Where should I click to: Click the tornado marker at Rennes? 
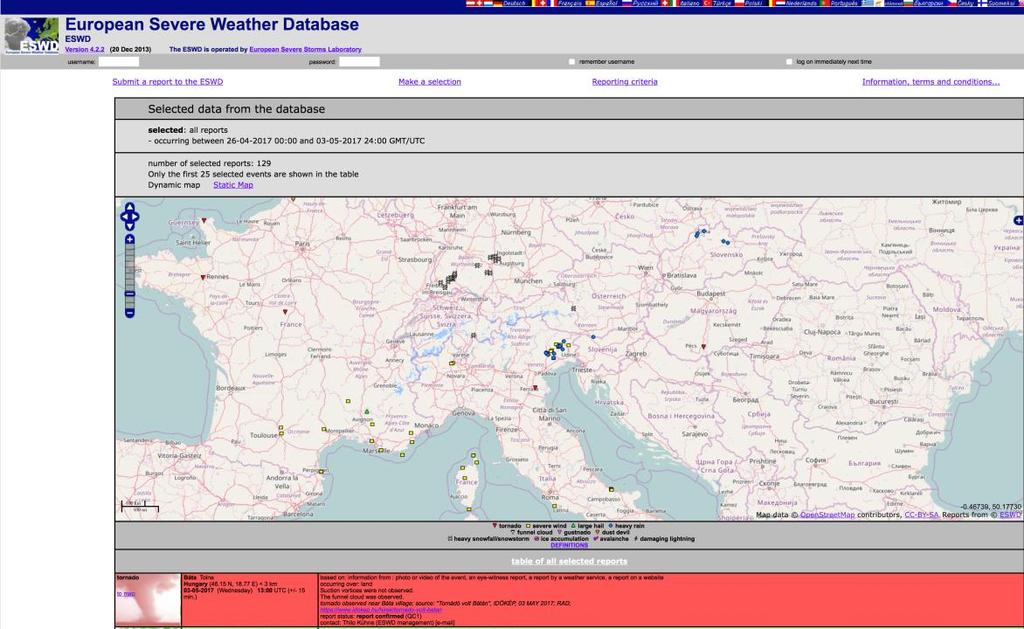pyautogui.click(x=203, y=278)
